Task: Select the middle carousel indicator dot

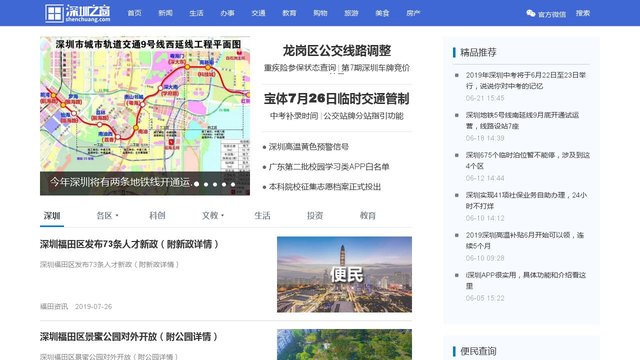Action: pos(215,184)
